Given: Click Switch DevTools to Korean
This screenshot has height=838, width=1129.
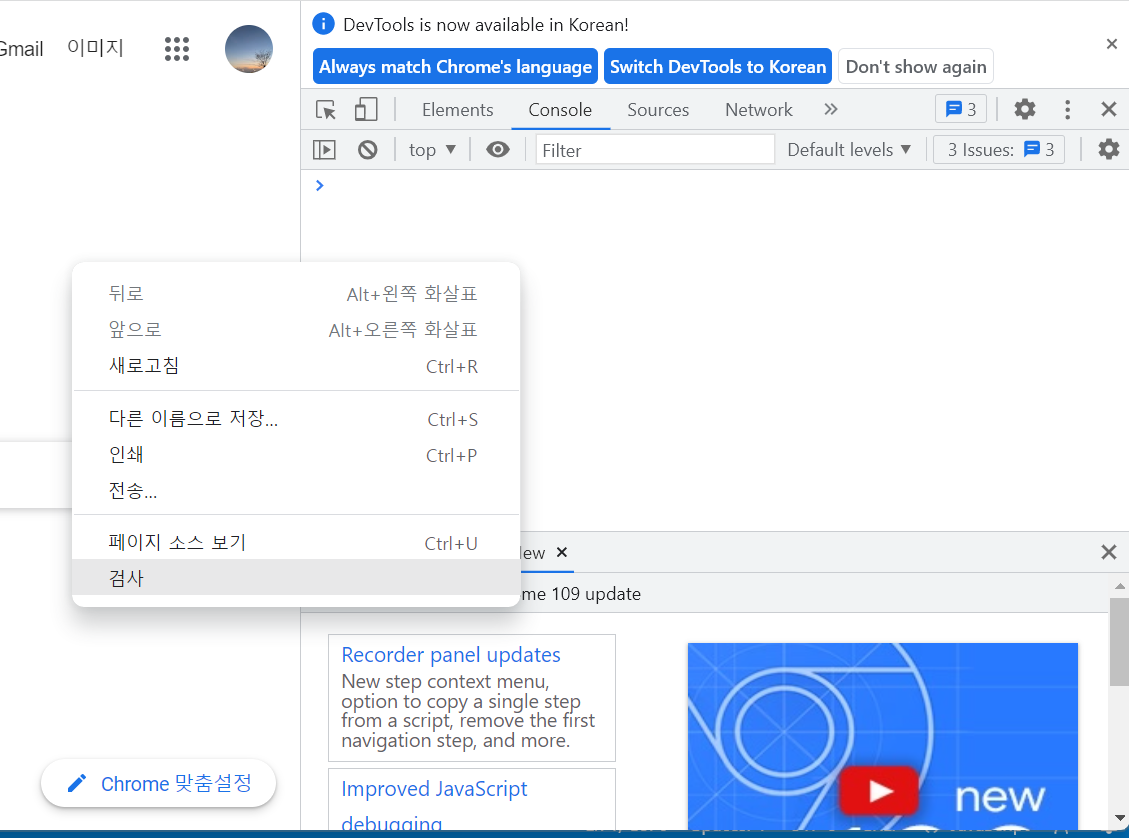Looking at the screenshot, I should click(x=718, y=66).
